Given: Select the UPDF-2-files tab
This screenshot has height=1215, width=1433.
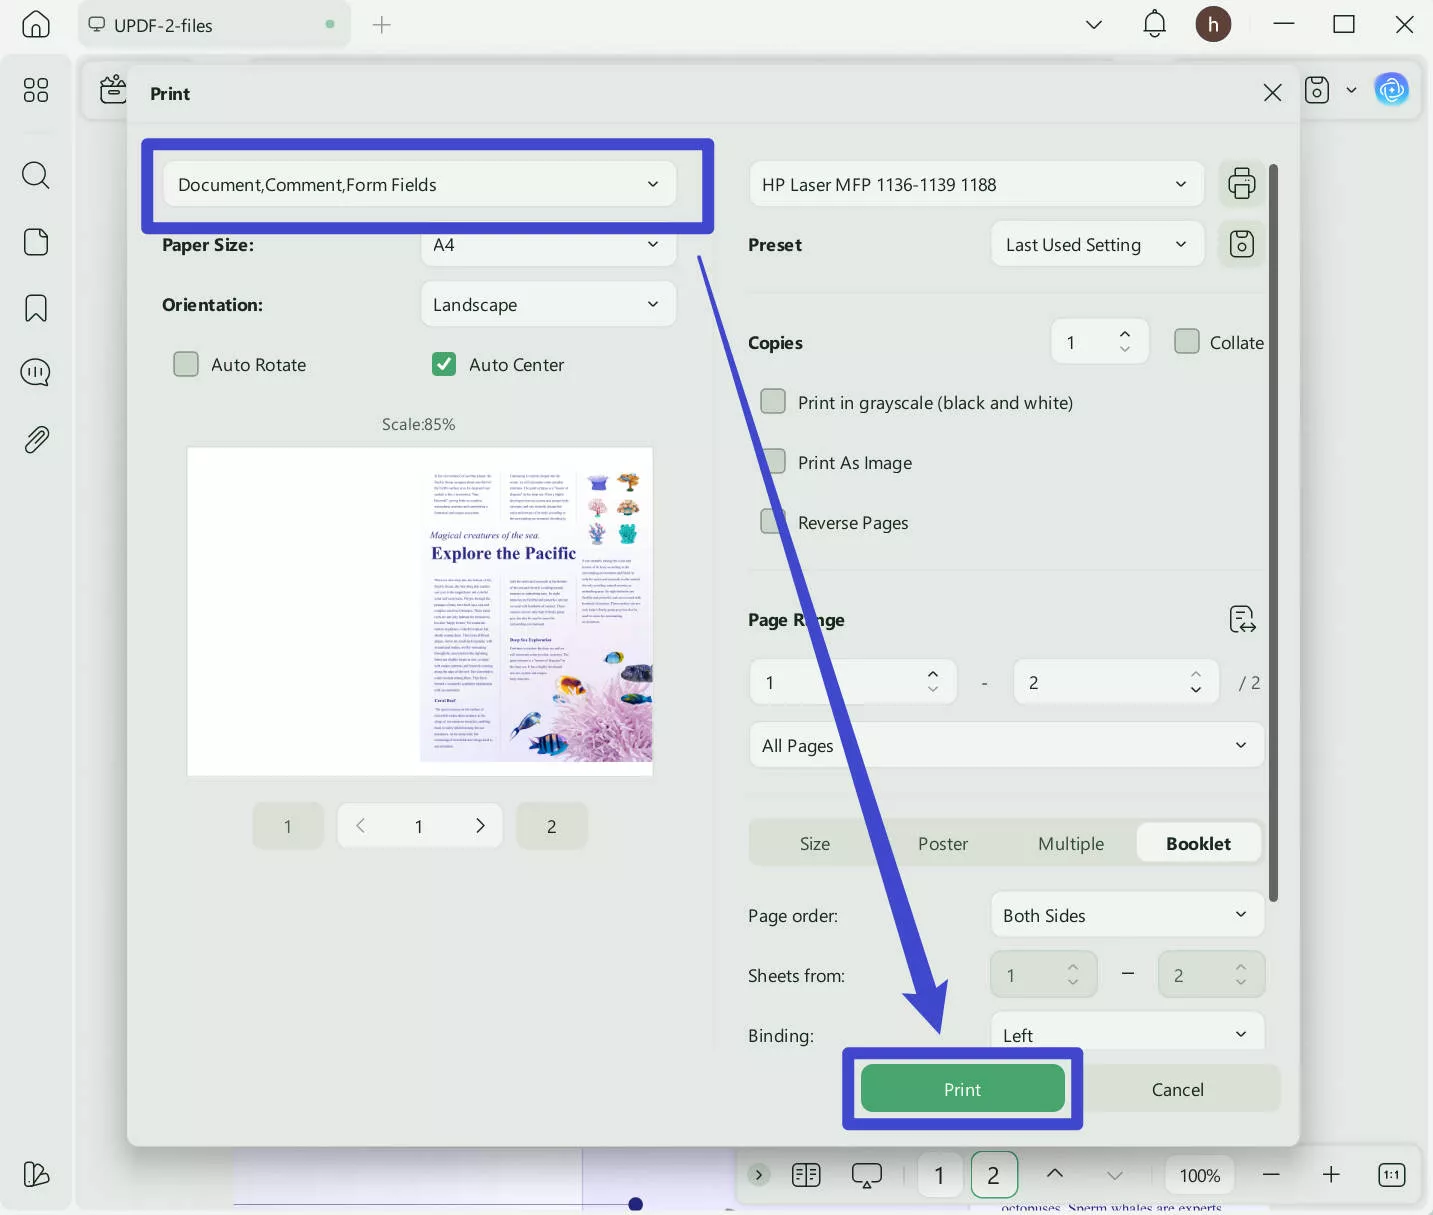Looking at the screenshot, I should [214, 25].
